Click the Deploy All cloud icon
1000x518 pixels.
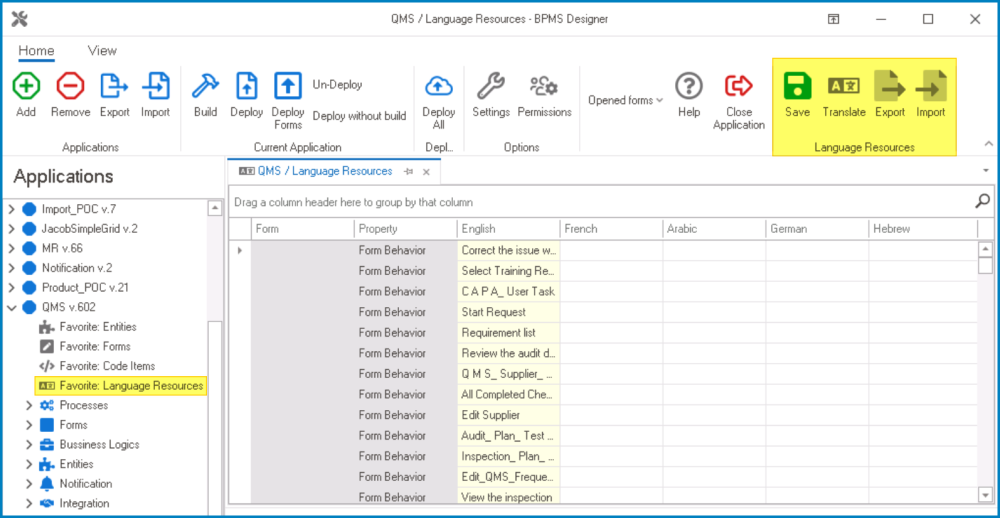[x=438, y=87]
